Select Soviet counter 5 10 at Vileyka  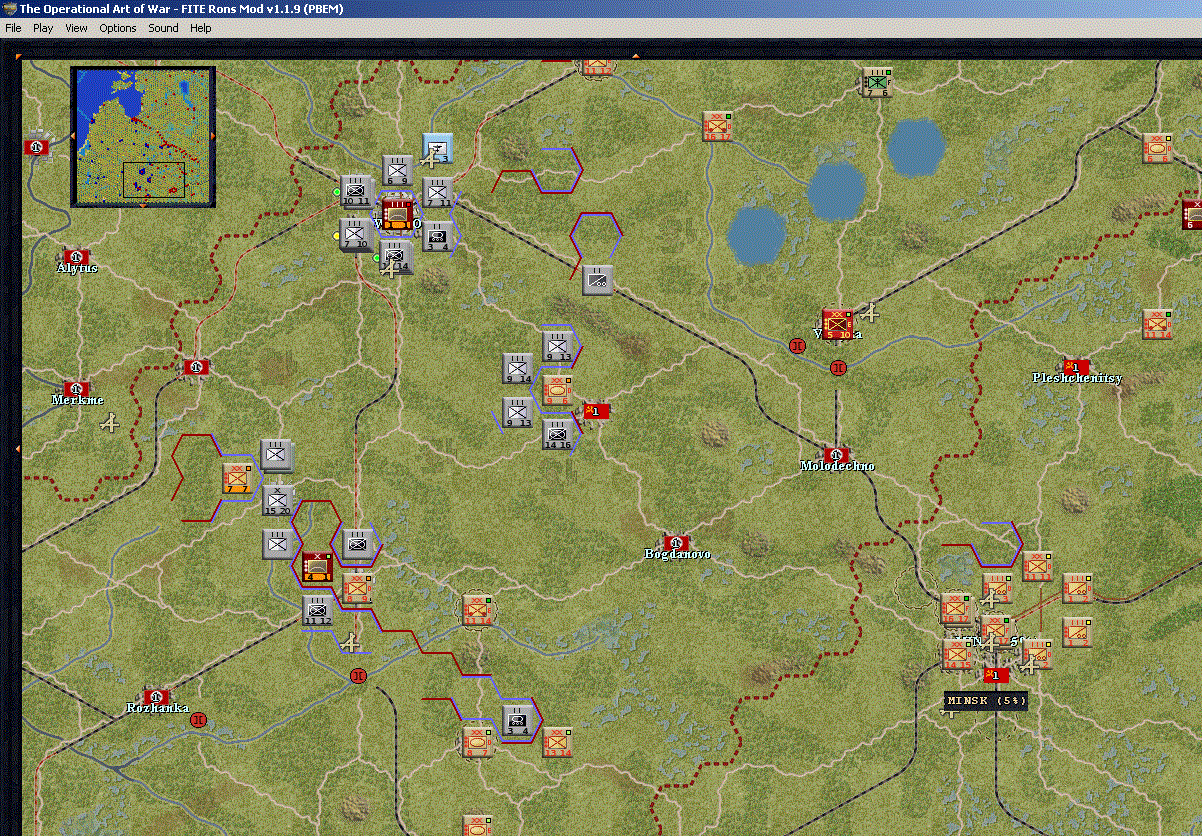(x=838, y=324)
